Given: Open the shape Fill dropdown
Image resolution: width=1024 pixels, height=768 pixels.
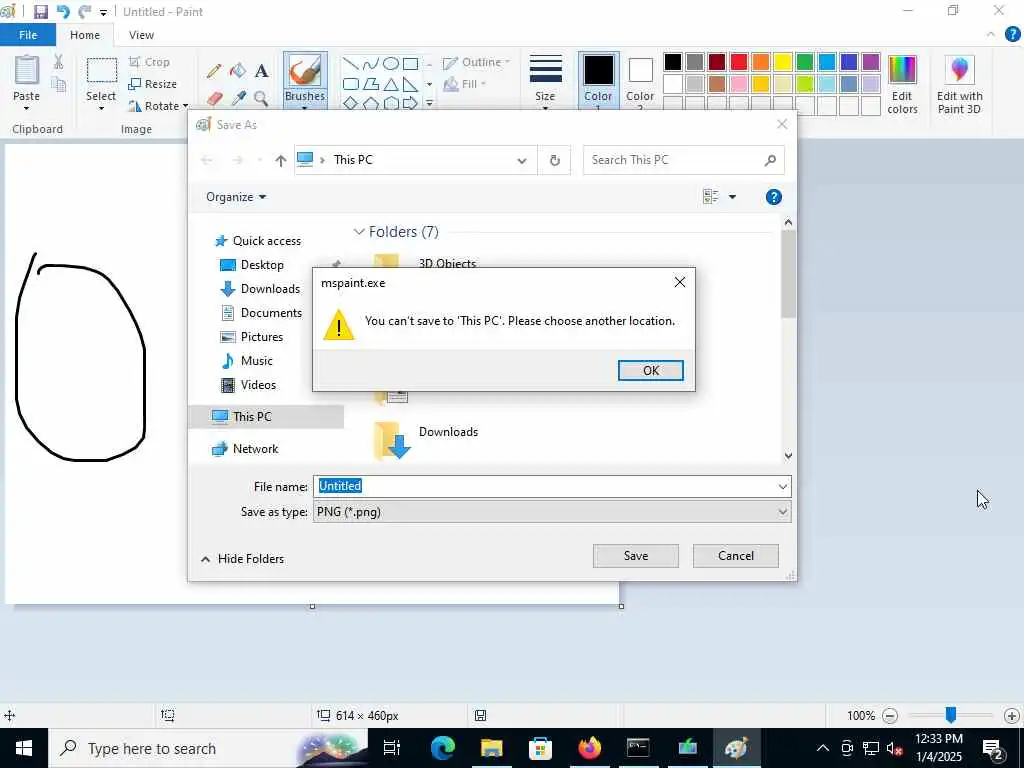Looking at the screenshot, I should [x=465, y=84].
